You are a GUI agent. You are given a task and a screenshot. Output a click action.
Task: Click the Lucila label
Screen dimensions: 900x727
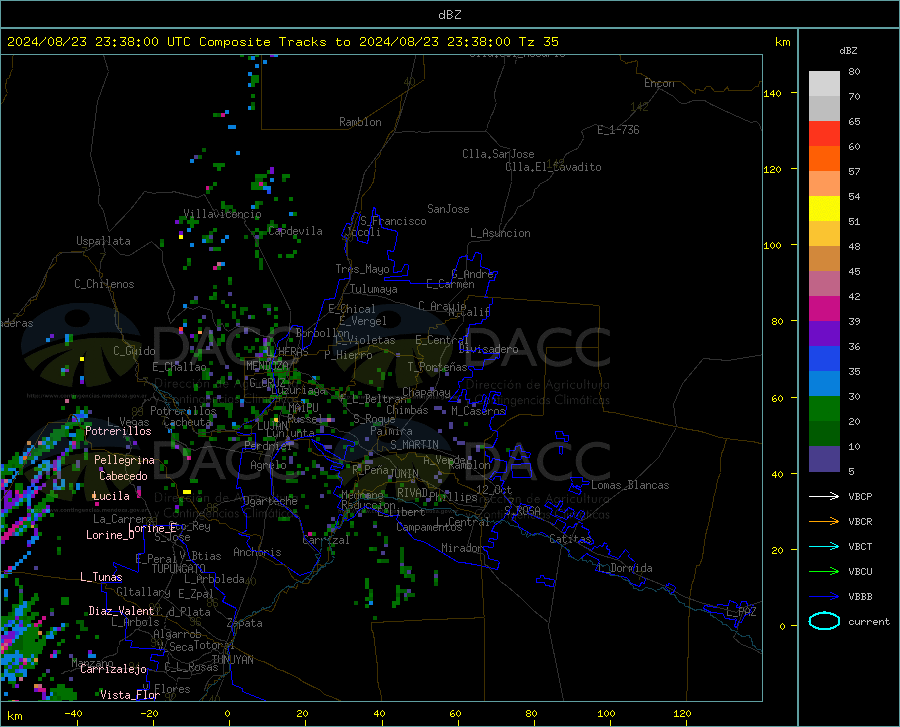[111, 496]
